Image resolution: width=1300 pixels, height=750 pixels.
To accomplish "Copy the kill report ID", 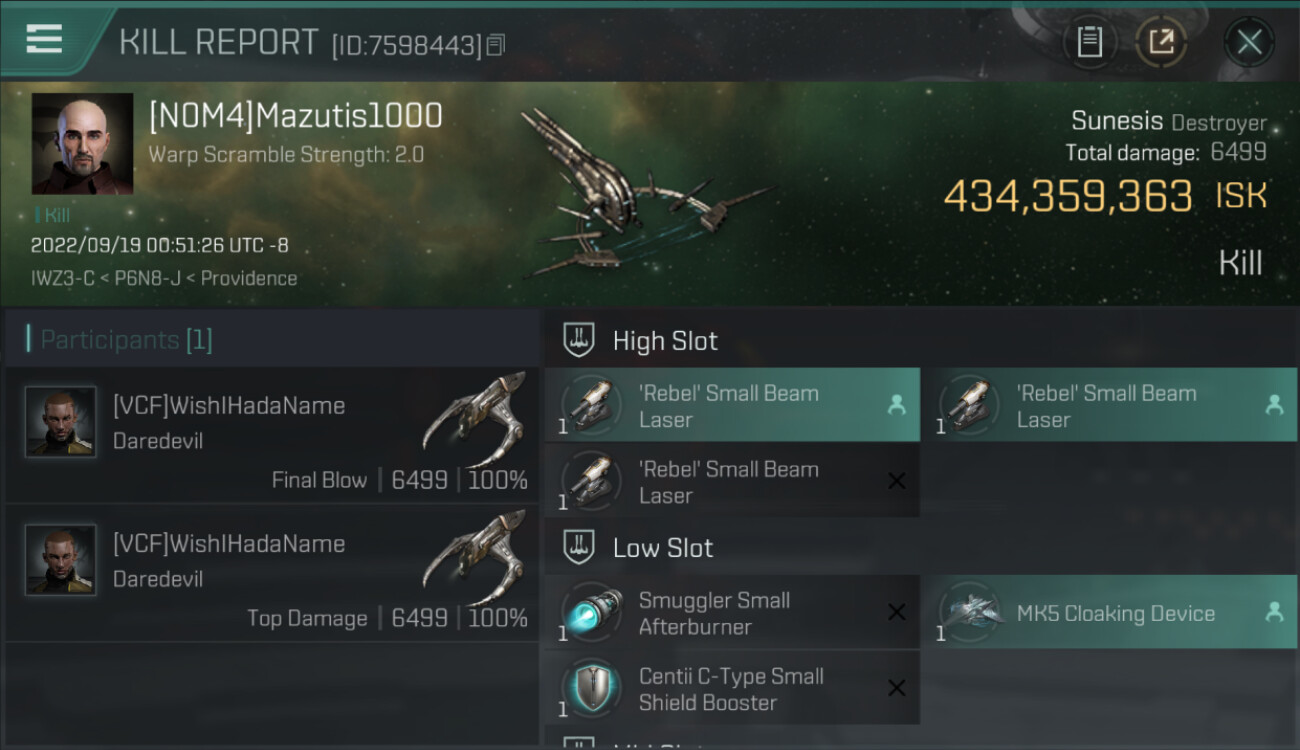I will [x=497, y=45].
